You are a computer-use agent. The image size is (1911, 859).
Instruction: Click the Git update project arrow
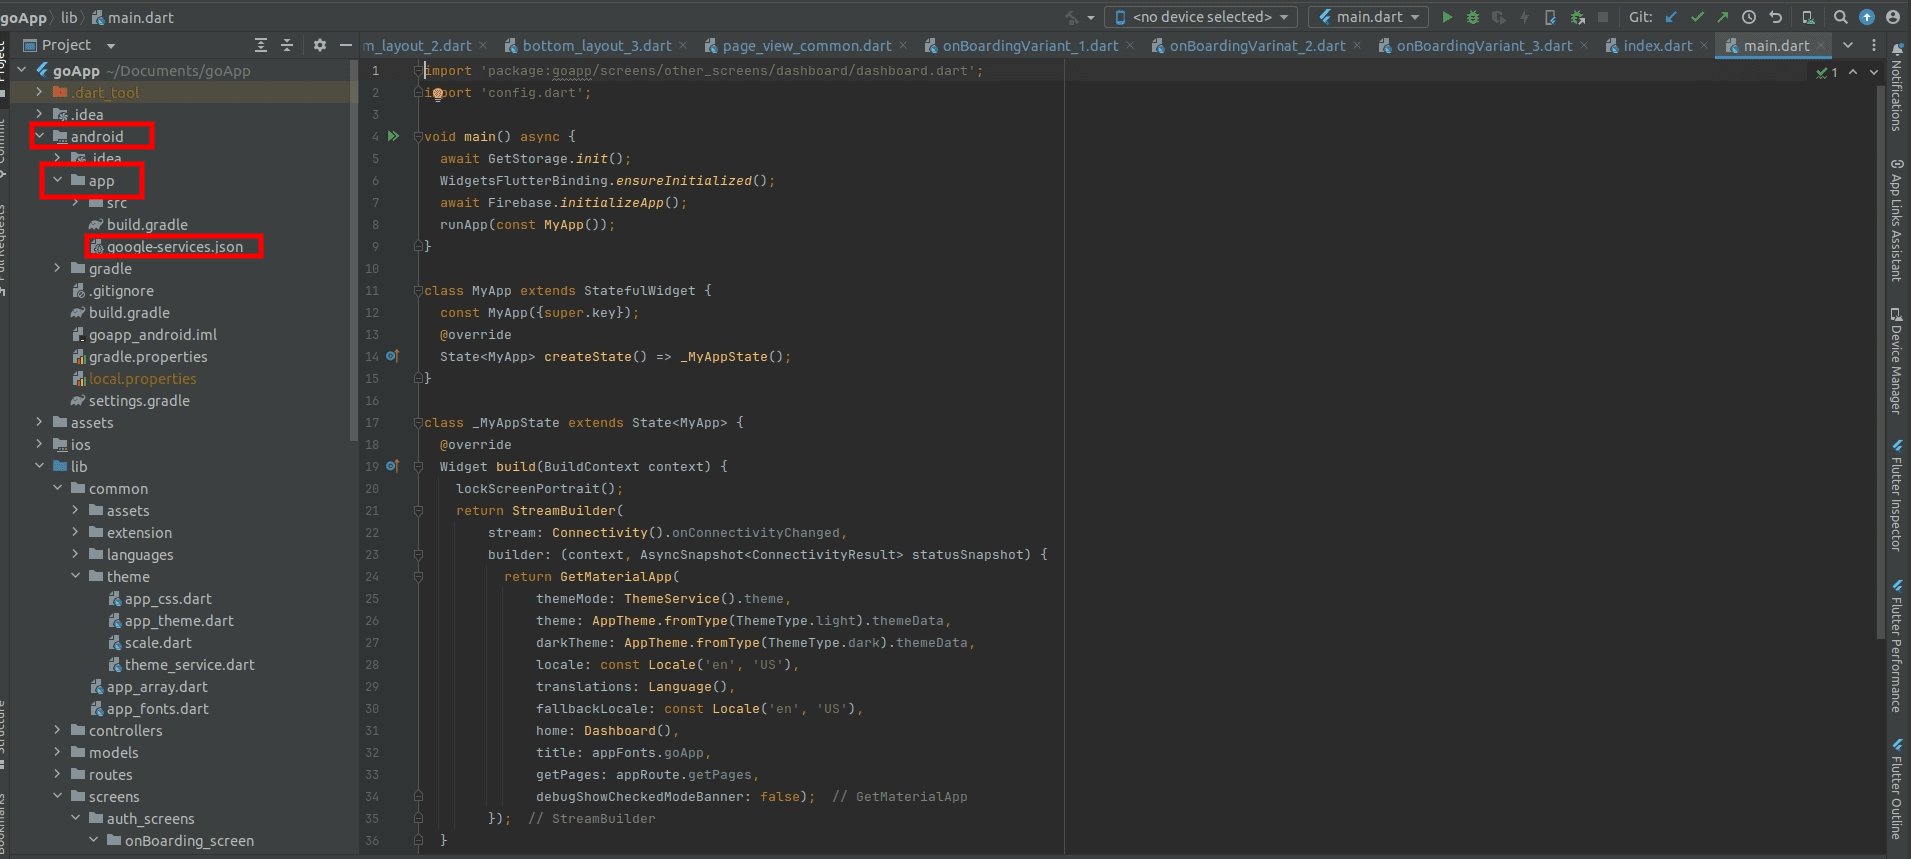[1671, 17]
